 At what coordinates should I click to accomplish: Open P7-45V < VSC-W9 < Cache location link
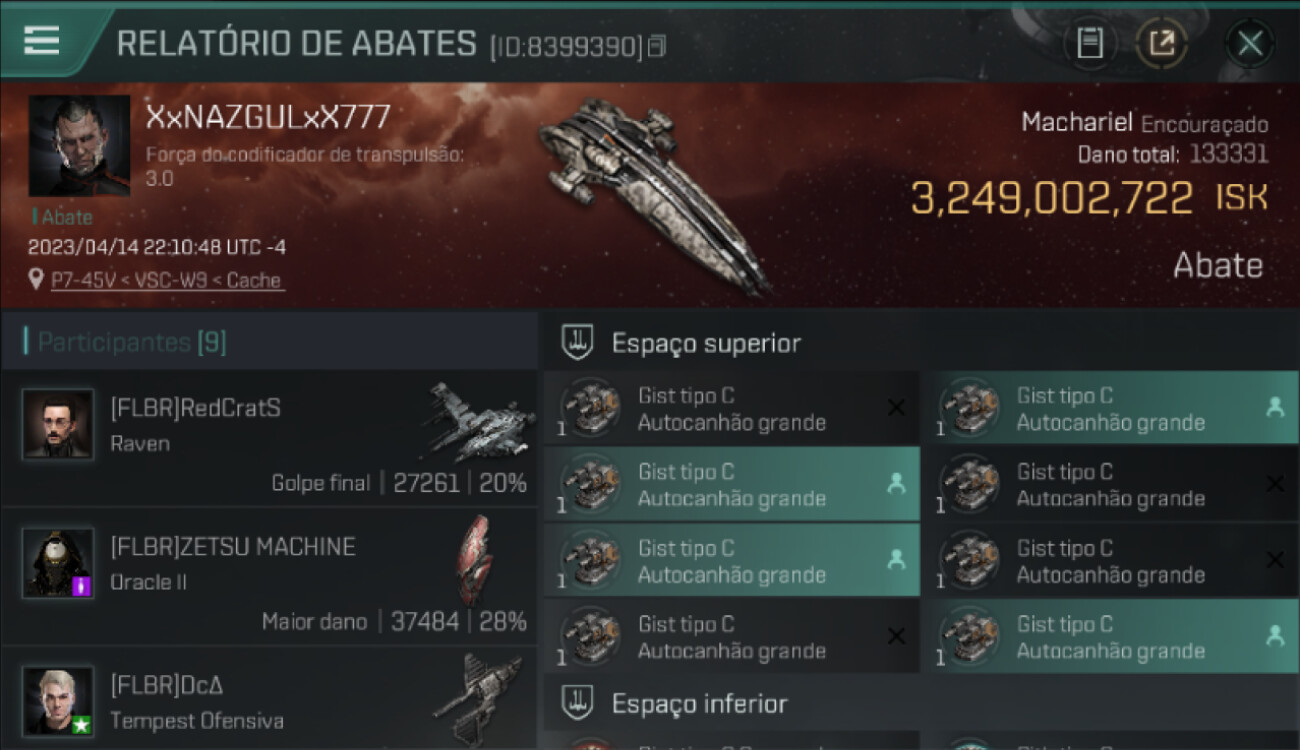click(166, 280)
